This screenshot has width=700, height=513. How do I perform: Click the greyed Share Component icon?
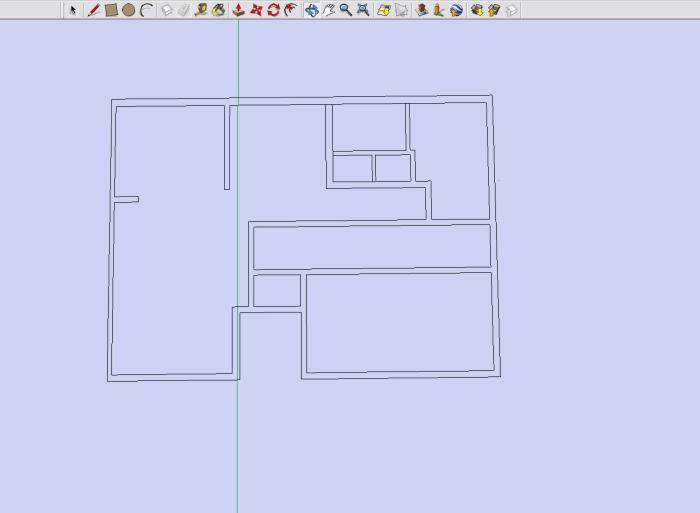(x=512, y=10)
